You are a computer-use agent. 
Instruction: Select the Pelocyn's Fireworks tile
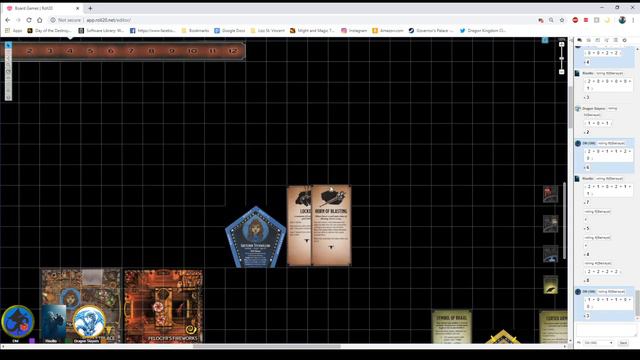(164, 306)
